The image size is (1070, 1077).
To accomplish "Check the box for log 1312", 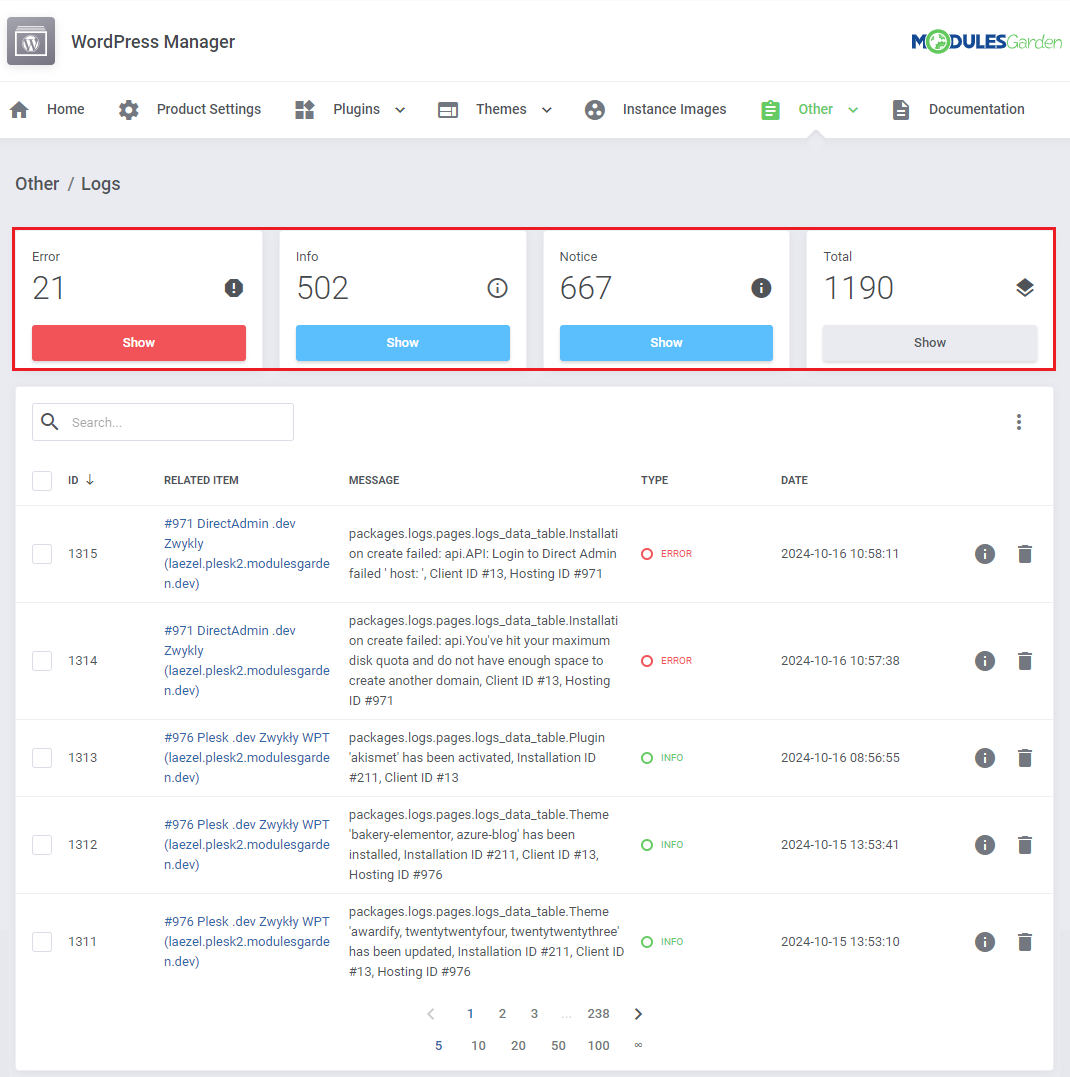I will (42, 845).
